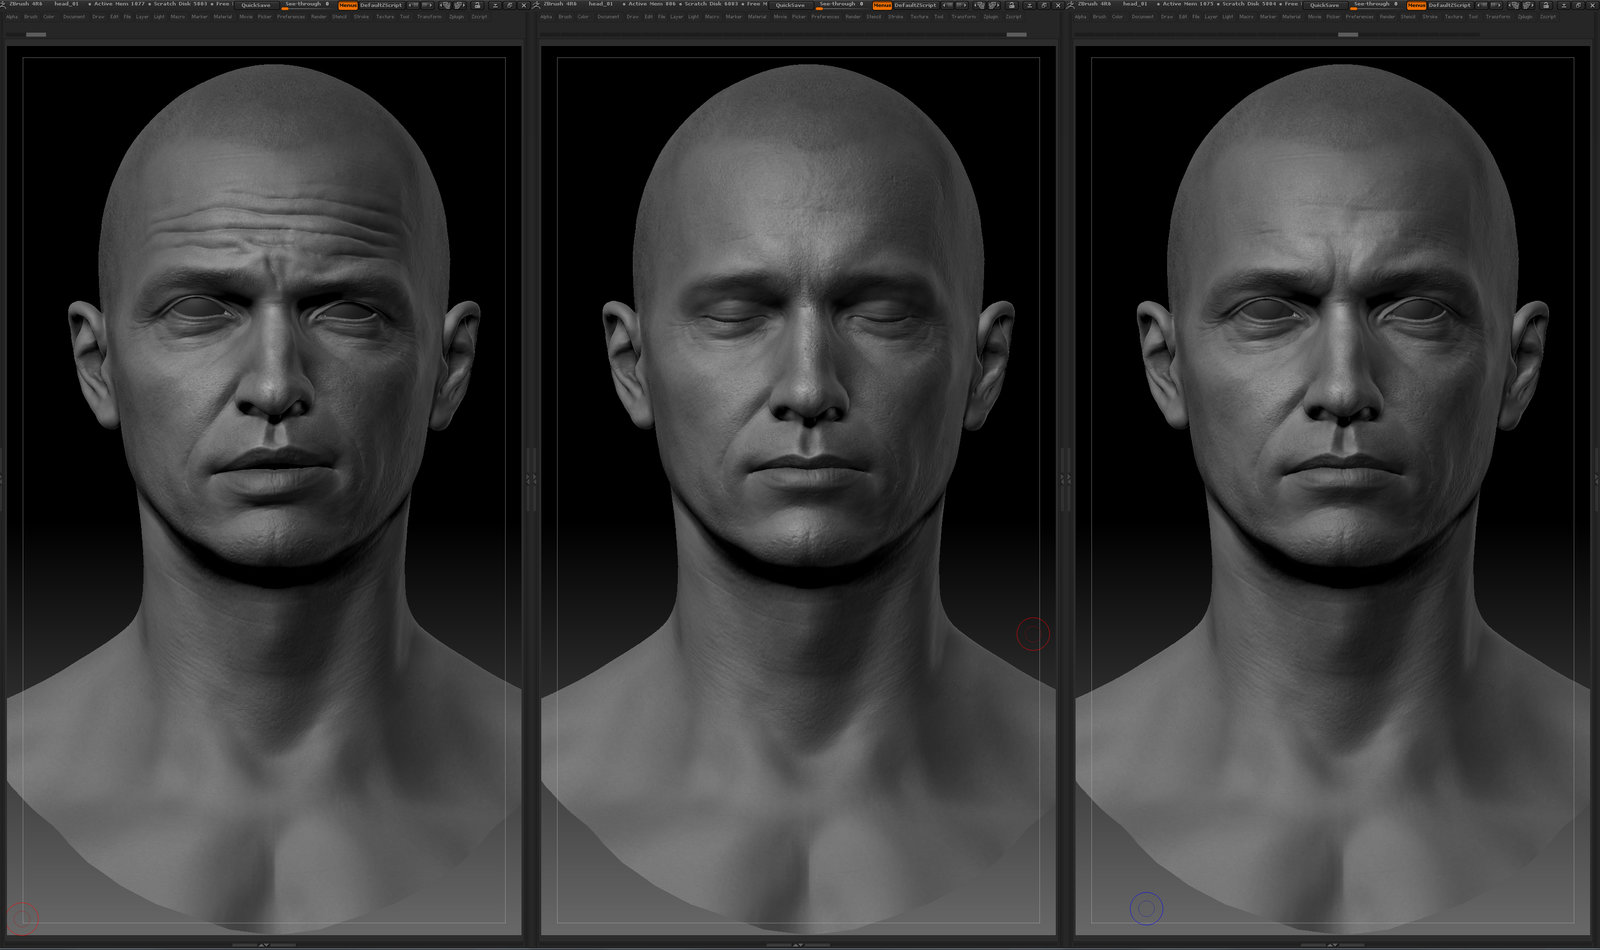Open the Texture menu in the right window
The height and width of the screenshot is (950, 1600).
(x=1453, y=17)
